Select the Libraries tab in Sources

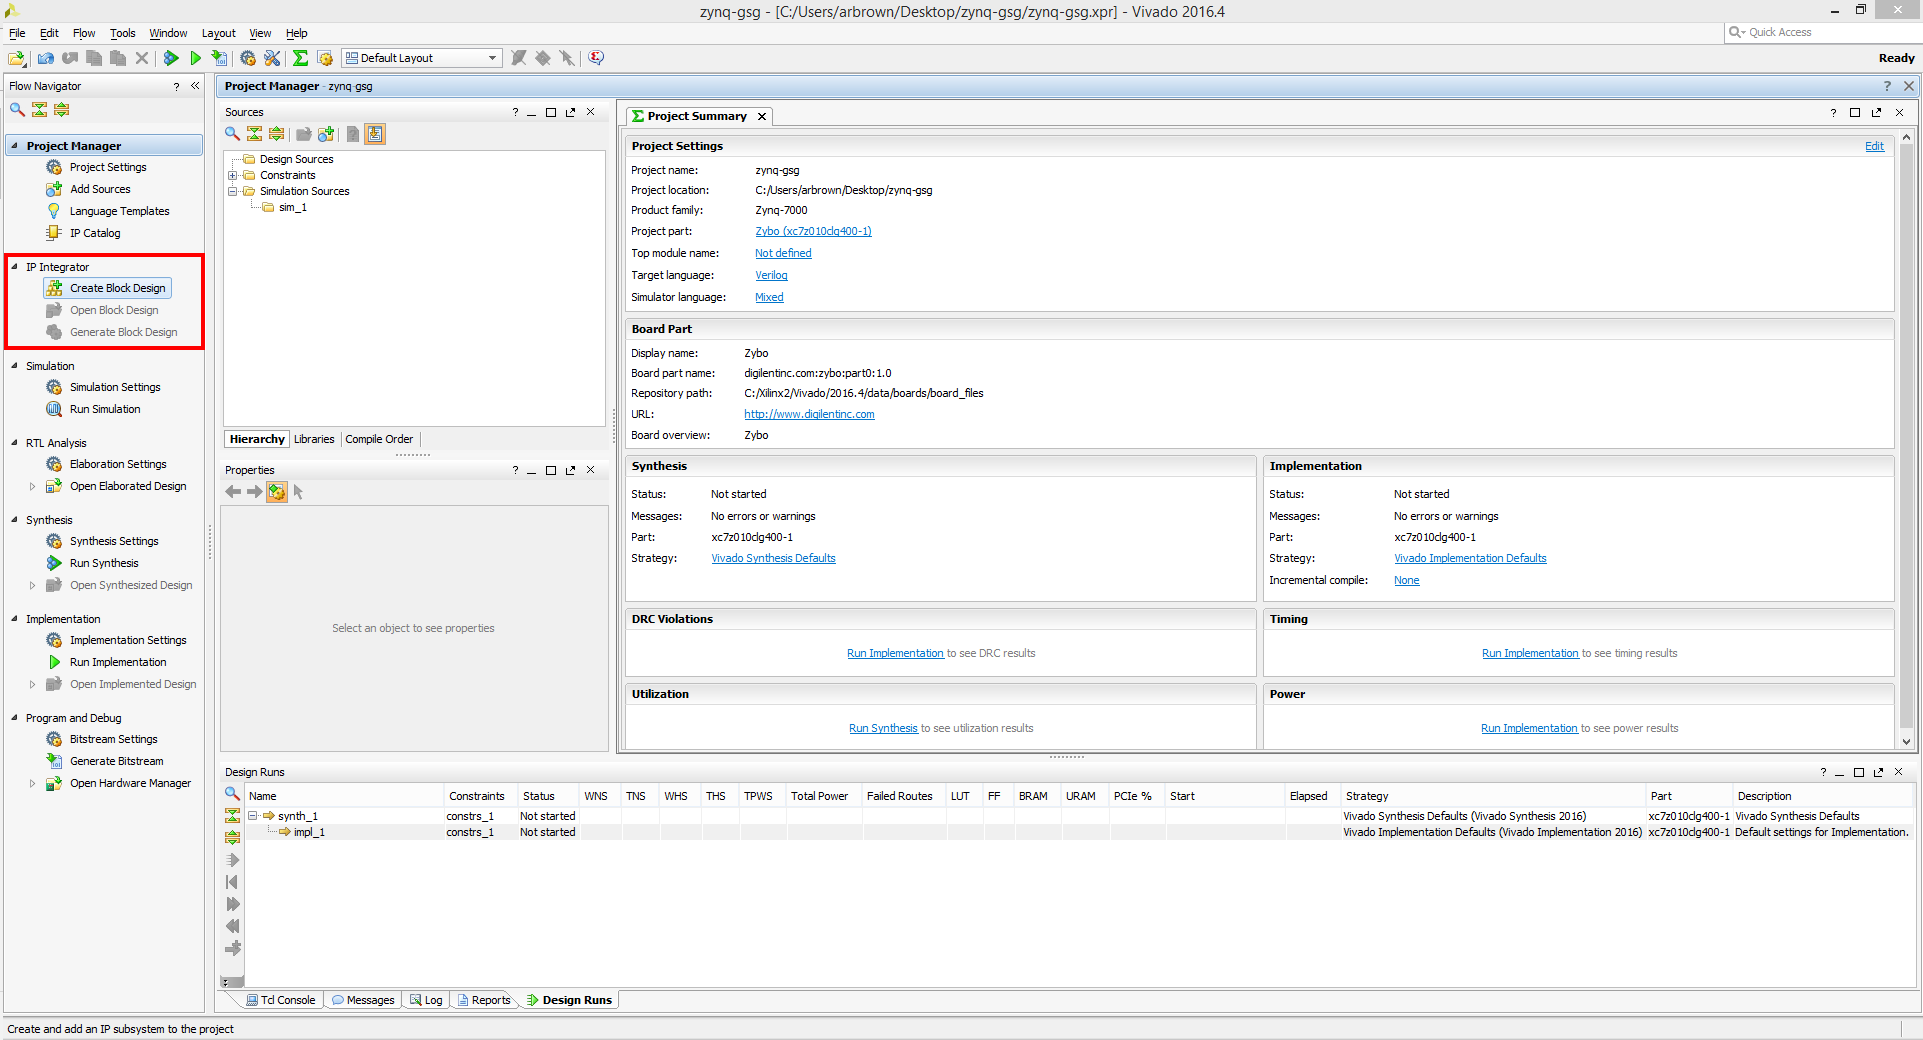314,439
